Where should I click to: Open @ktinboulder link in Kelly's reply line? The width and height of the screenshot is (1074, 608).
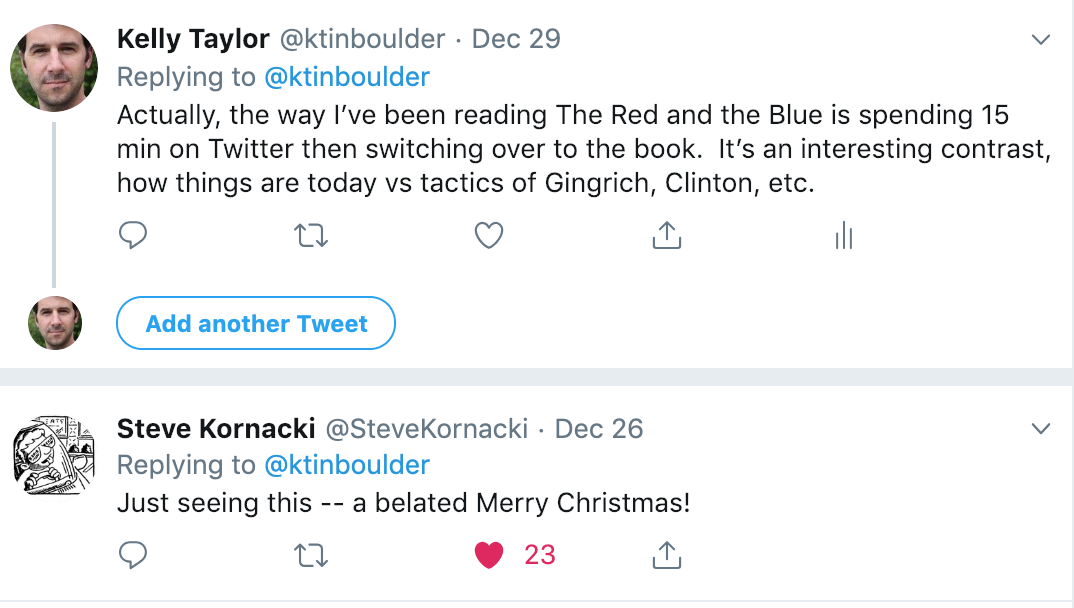click(347, 77)
